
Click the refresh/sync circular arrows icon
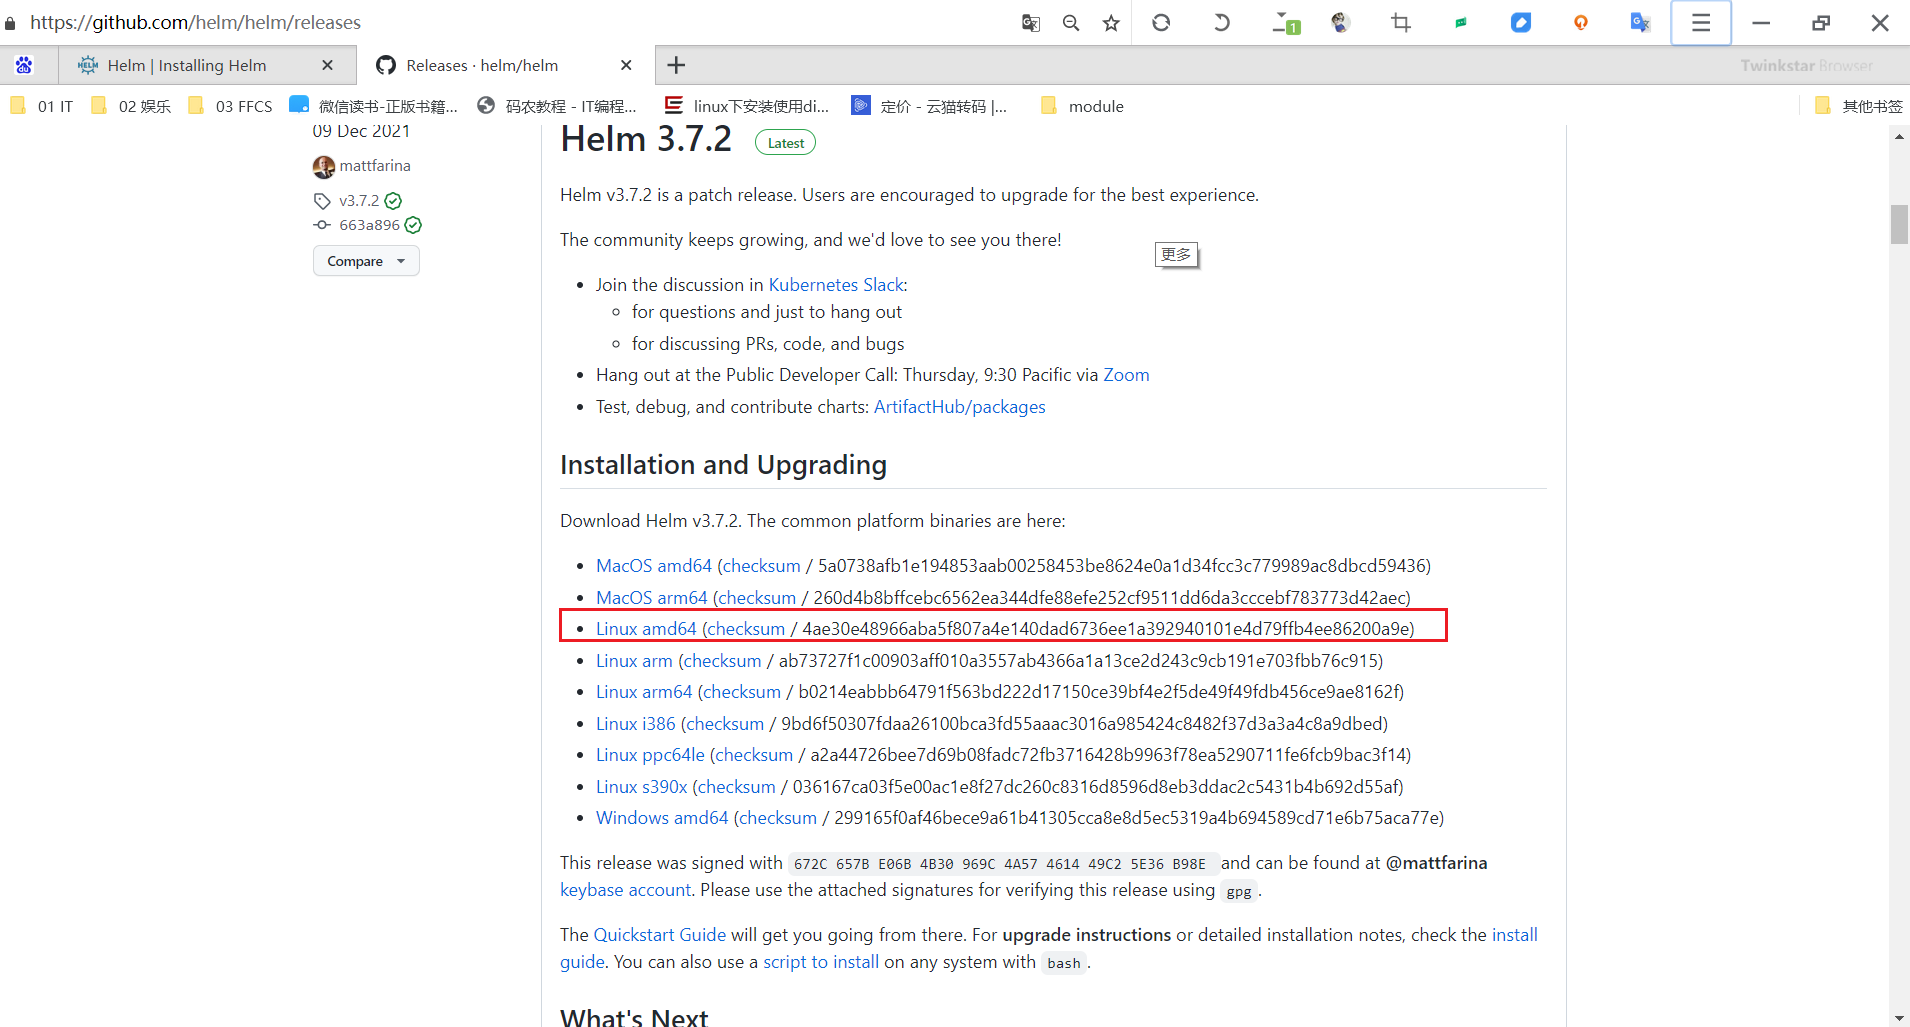pyautogui.click(x=1161, y=22)
